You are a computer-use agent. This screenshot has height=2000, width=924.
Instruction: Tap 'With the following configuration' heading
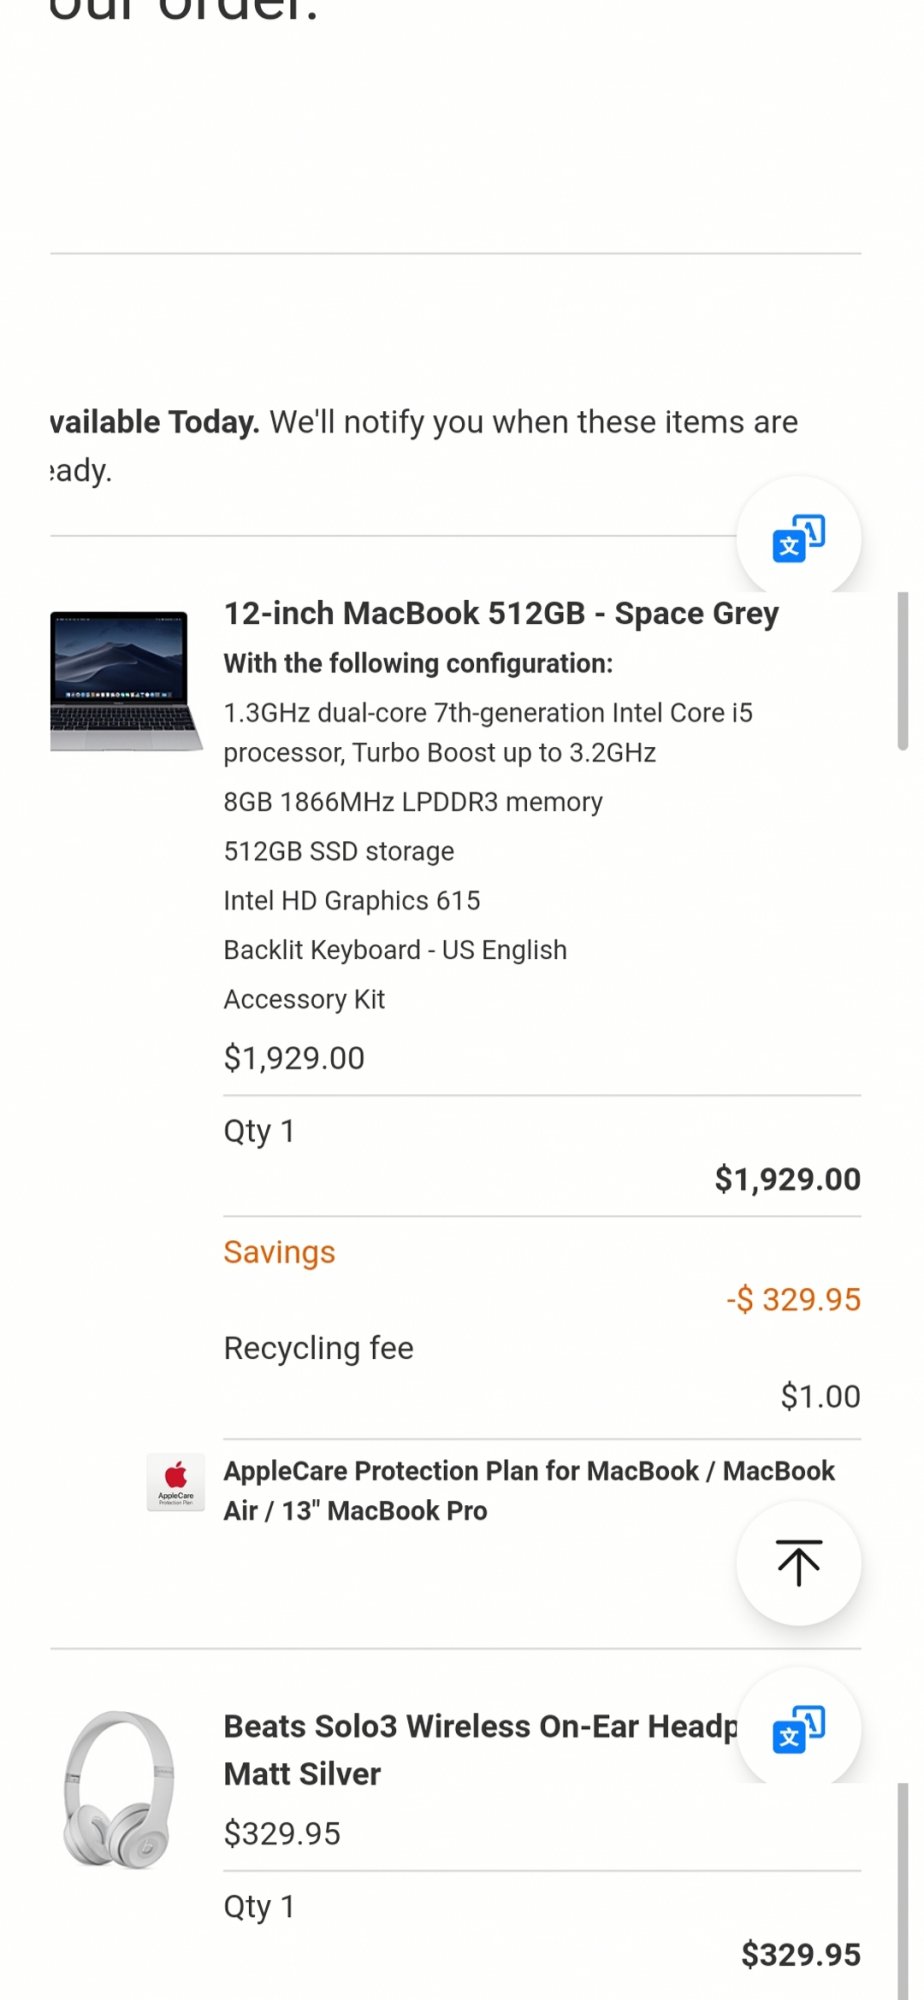click(x=418, y=663)
